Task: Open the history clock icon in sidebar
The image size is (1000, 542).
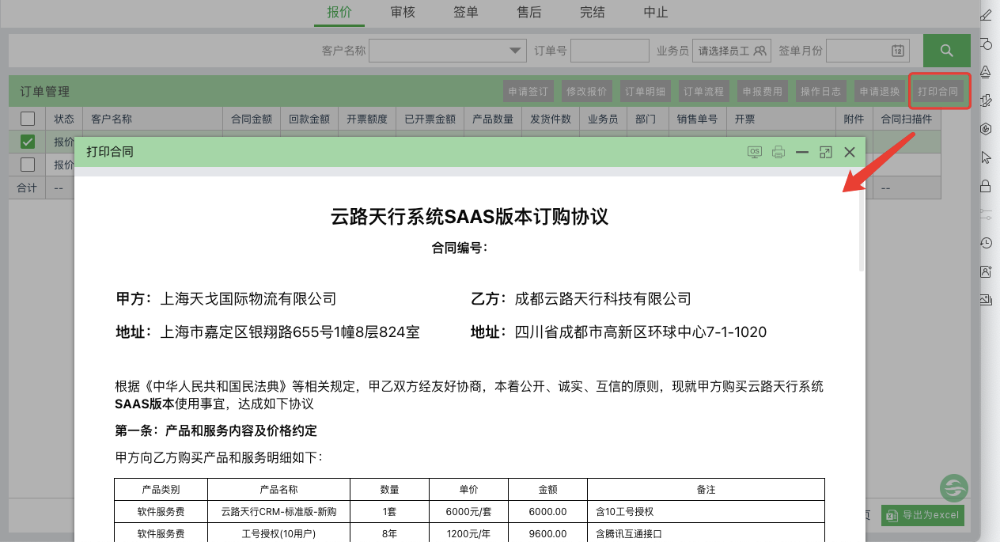Action: click(x=986, y=243)
